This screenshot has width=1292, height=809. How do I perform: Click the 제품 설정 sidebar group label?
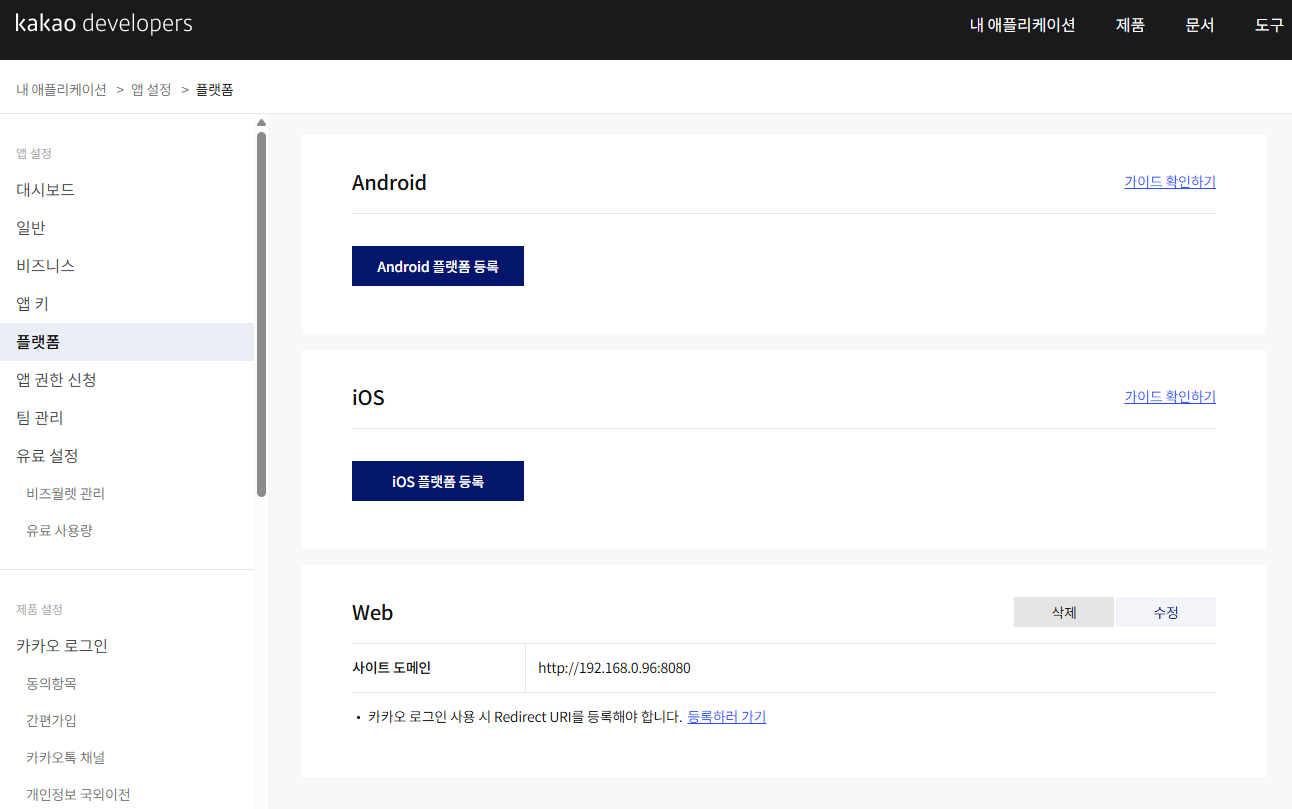coord(39,610)
